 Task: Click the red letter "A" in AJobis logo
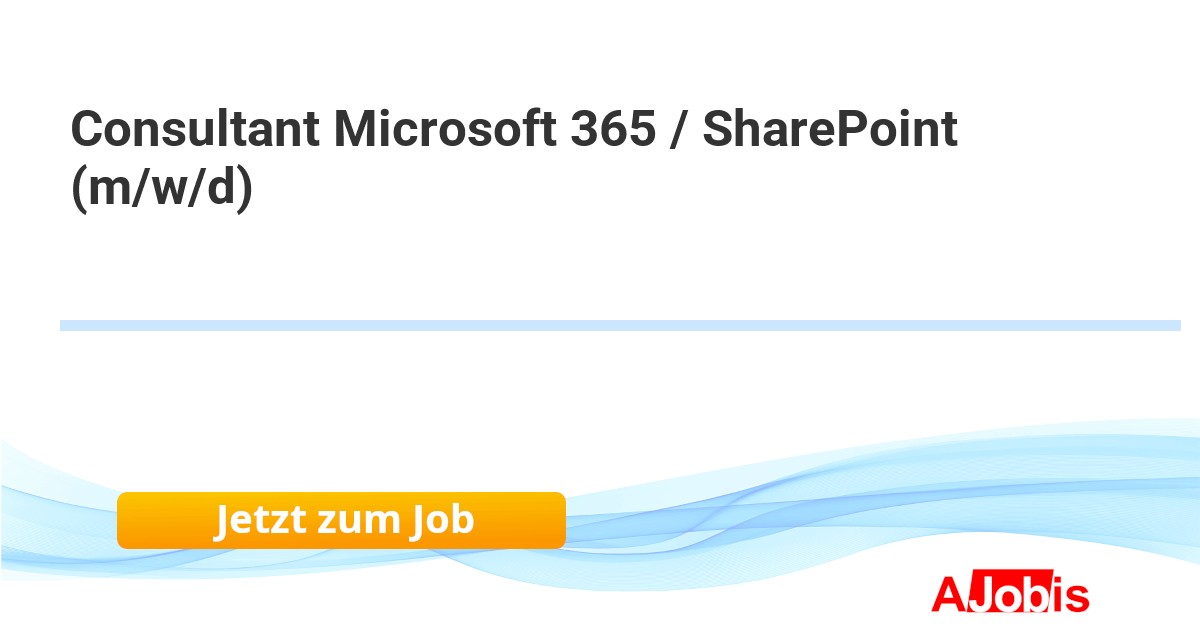point(947,594)
